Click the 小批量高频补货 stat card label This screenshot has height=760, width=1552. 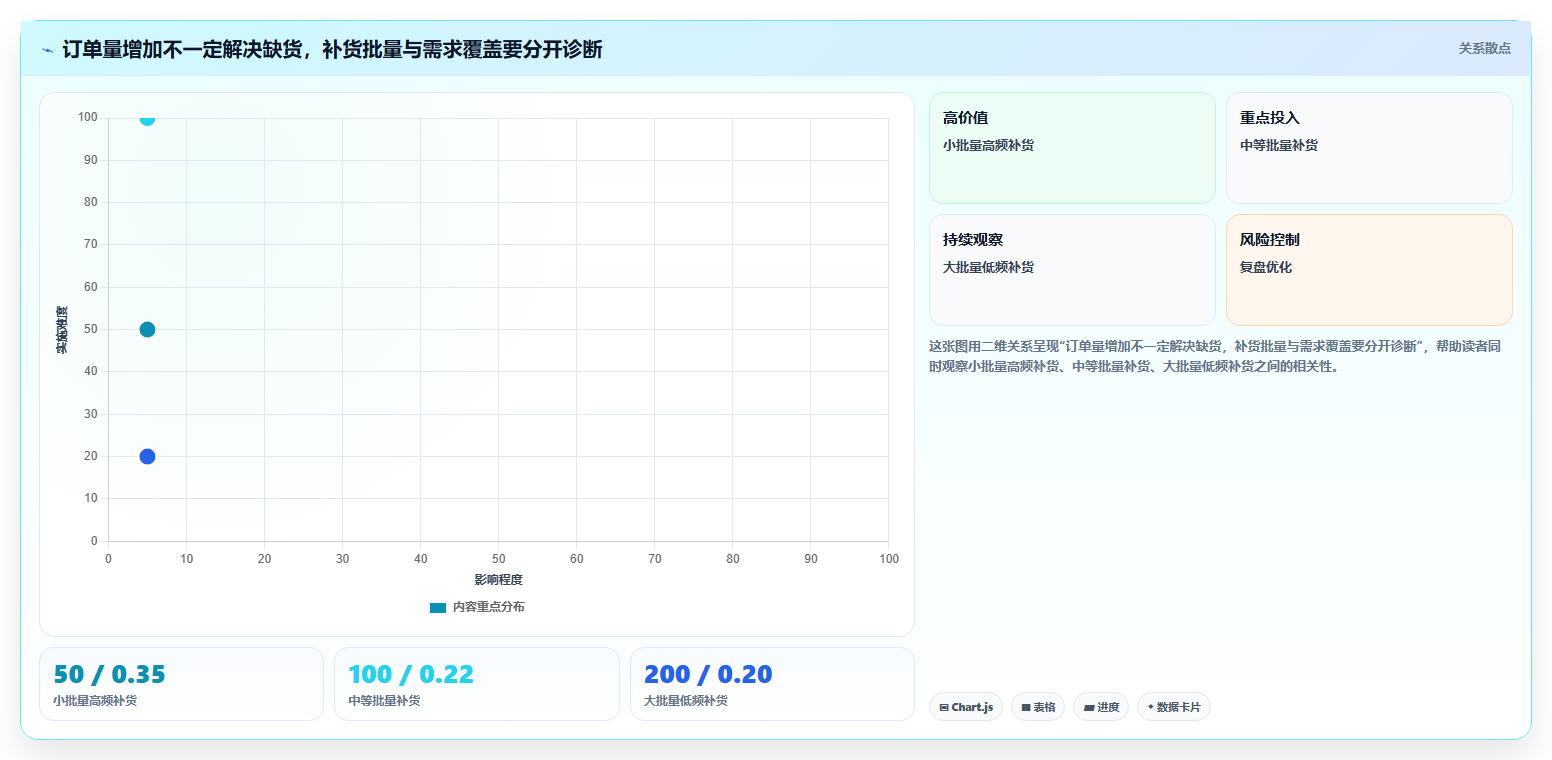[95, 701]
